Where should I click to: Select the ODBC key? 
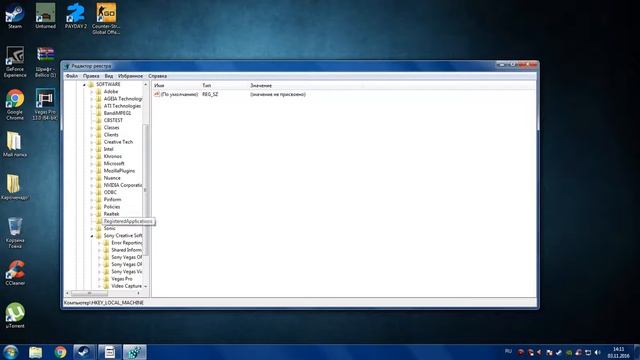click(110, 192)
